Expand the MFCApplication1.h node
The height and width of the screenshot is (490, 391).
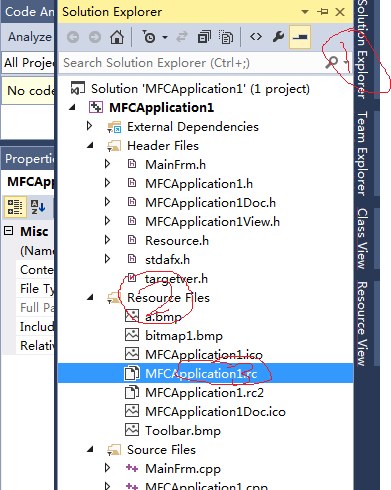pos(107,183)
